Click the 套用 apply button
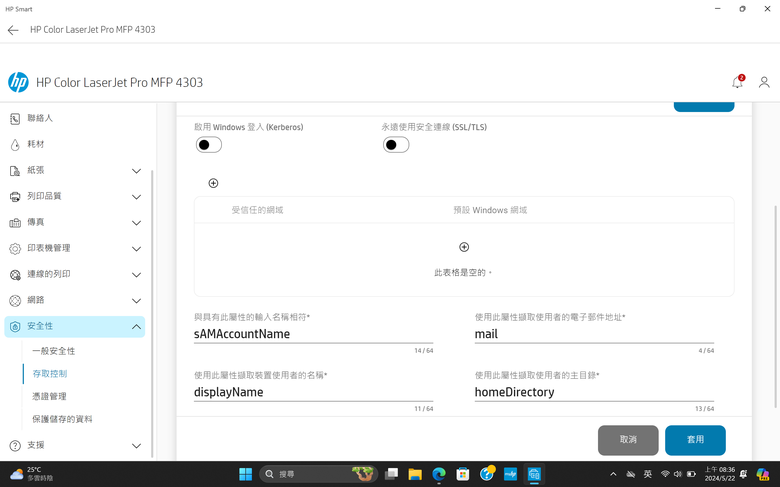Screen dimensions: 780x487 click(x=695, y=440)
